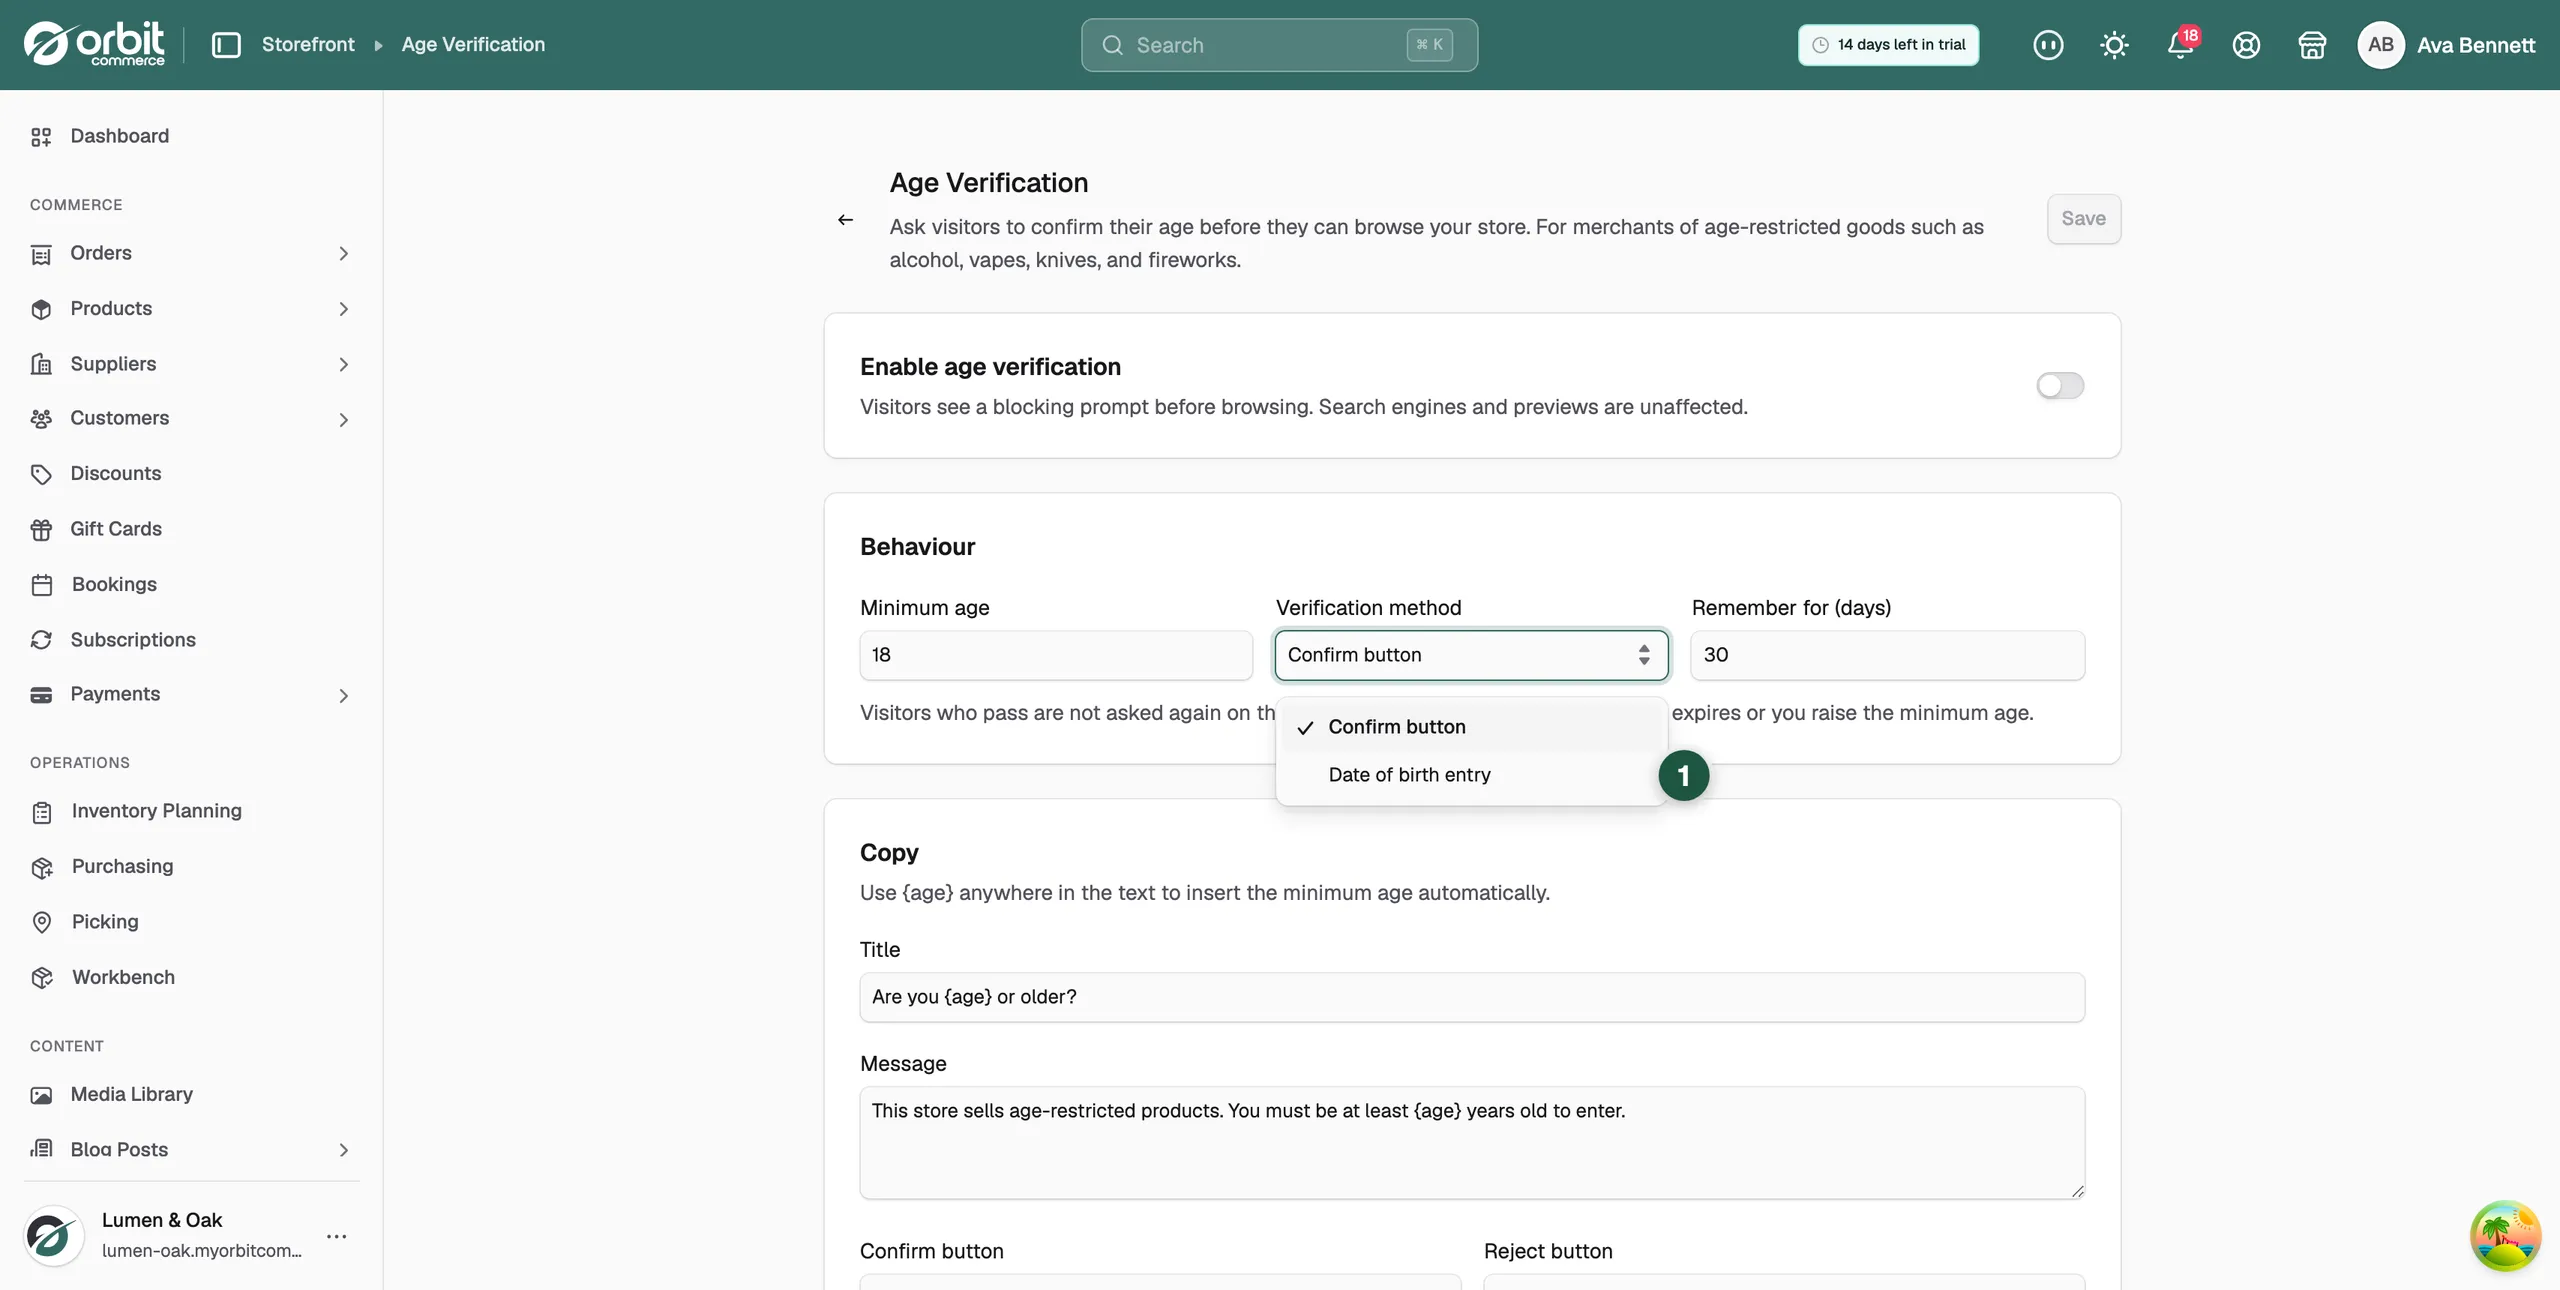Click the Purchasing package icon

coord(41,867)
